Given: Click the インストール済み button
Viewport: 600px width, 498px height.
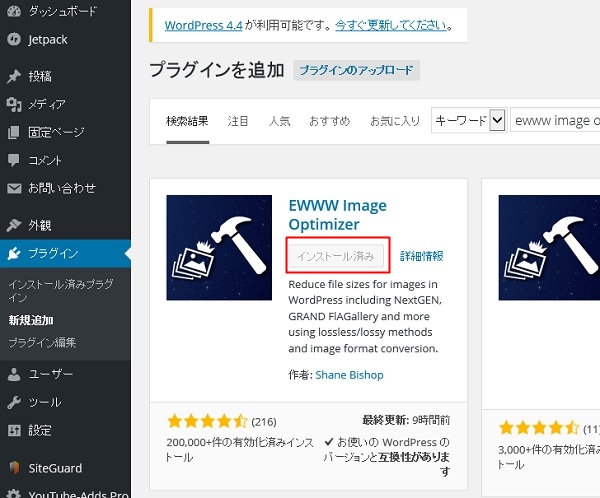Looking at the screenshot, I should (x=336, y=256).
